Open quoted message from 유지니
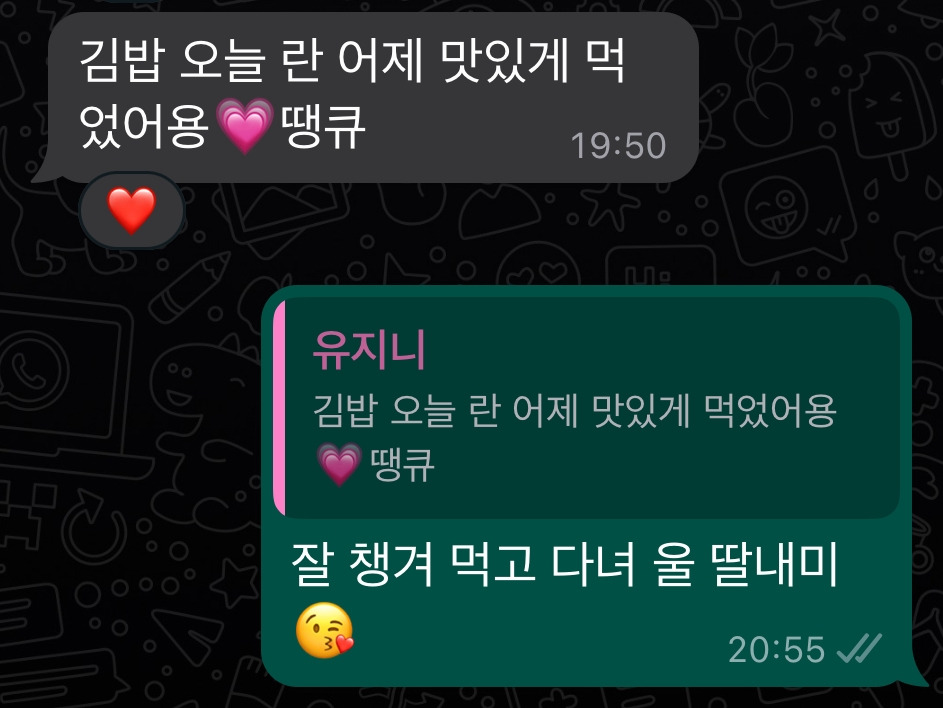The image size is (943, 708). [586, 408]
